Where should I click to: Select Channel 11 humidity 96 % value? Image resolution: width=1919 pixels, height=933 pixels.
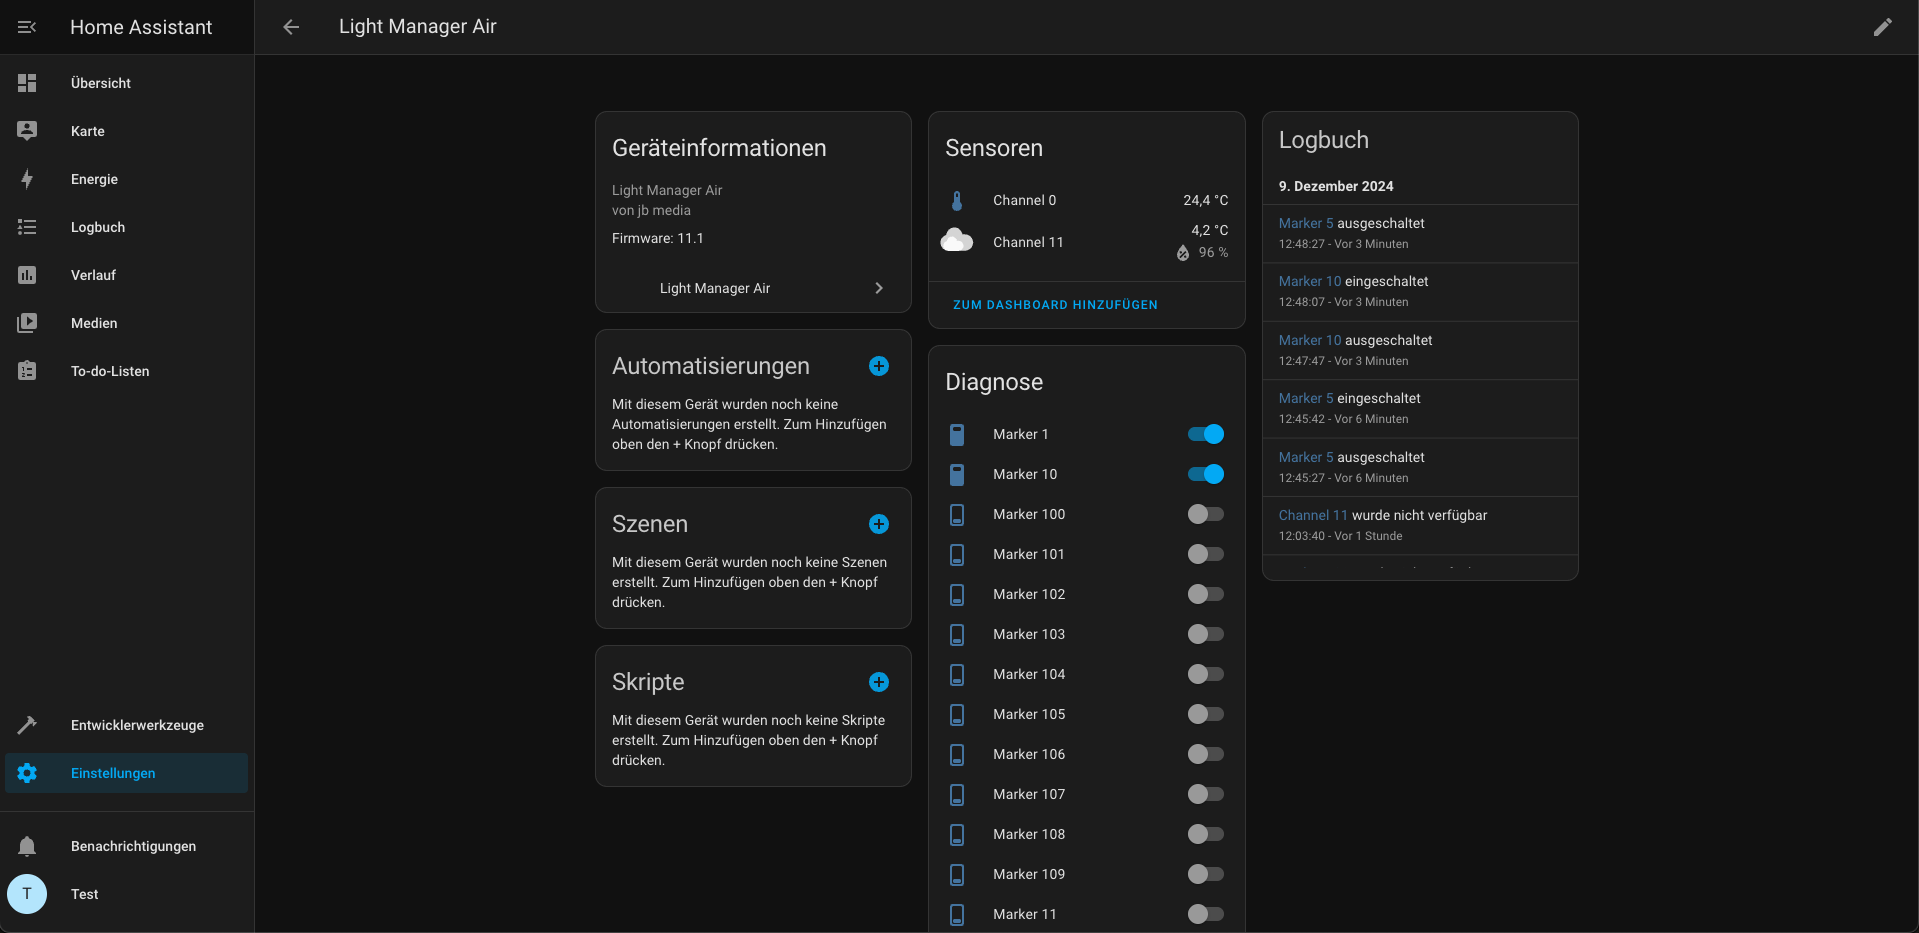click(x=1213, y=252)
